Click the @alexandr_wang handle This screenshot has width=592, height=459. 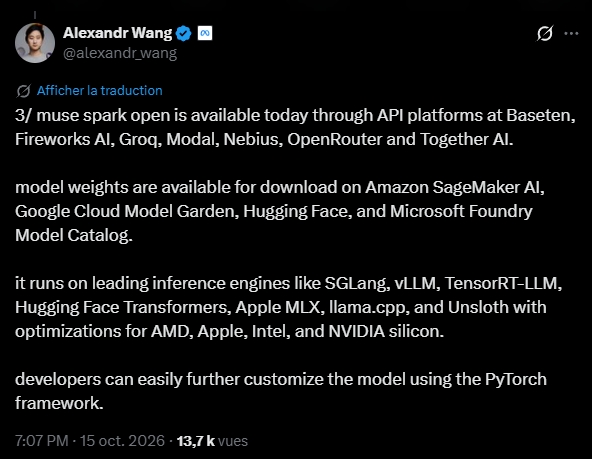click(120, 53)
